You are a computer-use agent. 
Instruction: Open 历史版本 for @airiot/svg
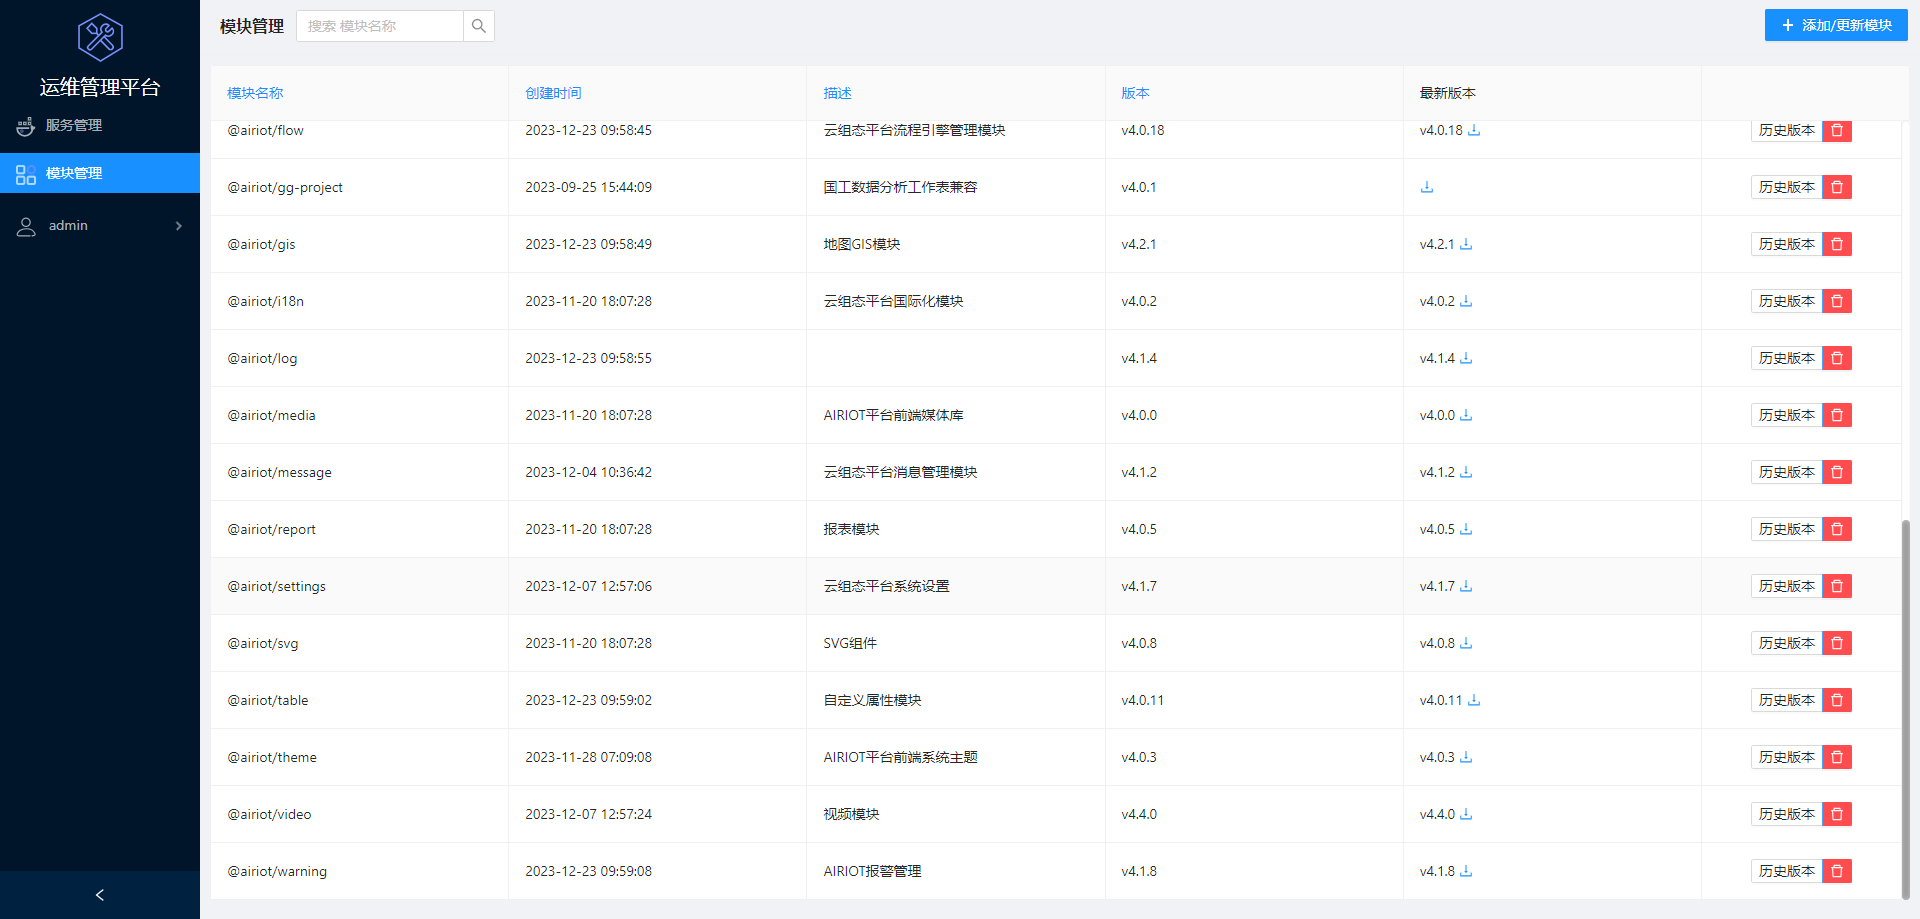coord(1786,643)
